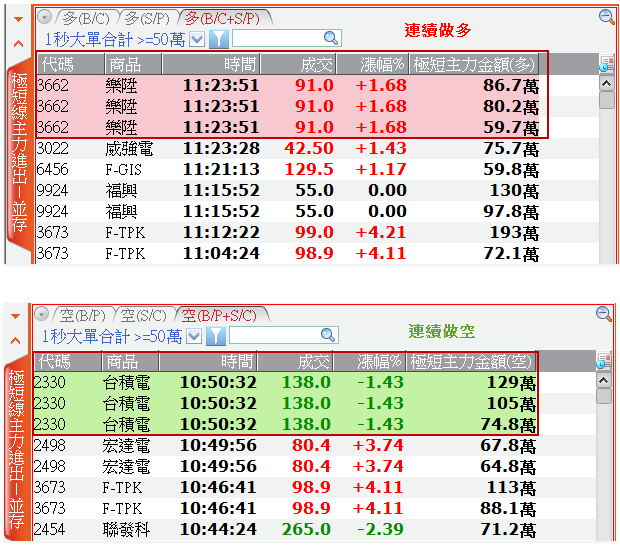Collapse top sidebar using the down arrow
The height and width of the screenshot is (547, 620).
(x=17, y=17)
